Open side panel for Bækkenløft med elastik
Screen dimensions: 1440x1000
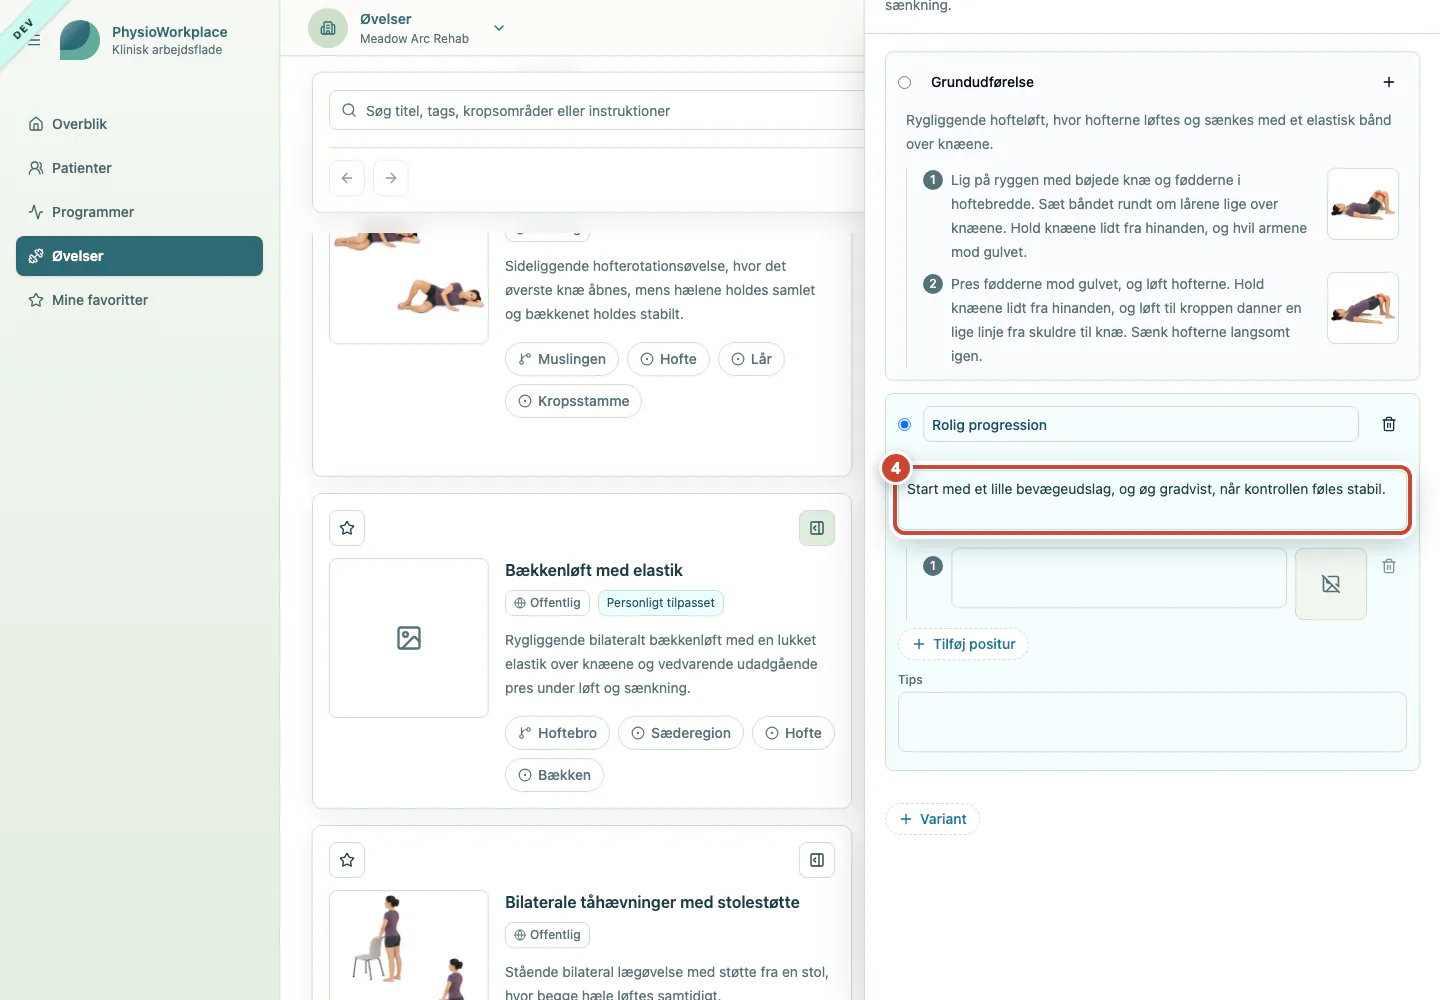pyautogui.click(x=817, y=528)
